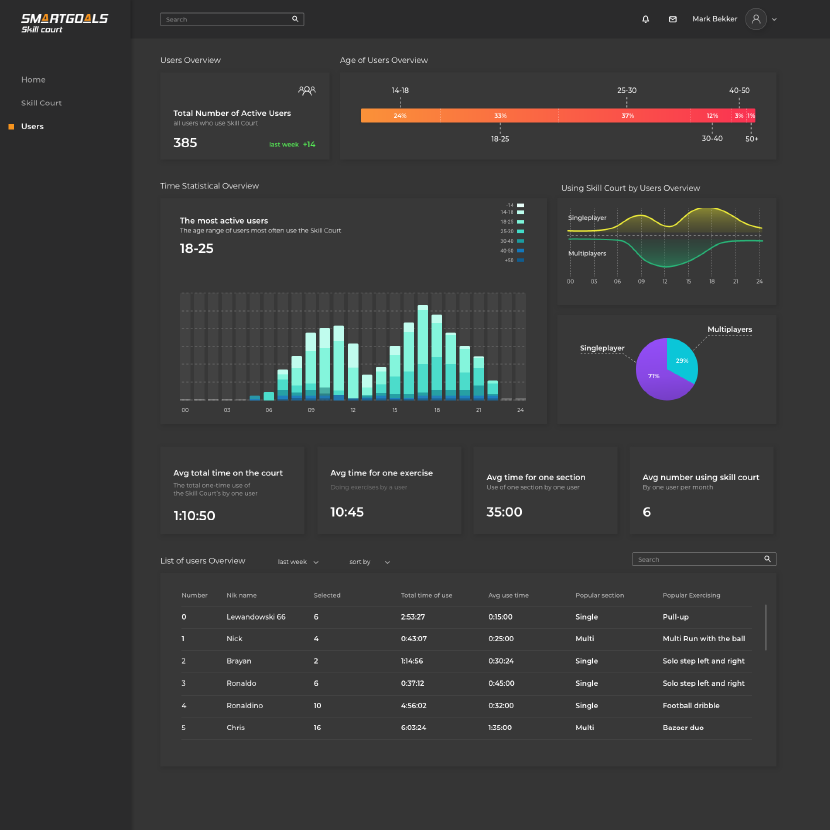Screen dimensions: 830x830
Task: Select user Brayan in list
Action: 239,661
